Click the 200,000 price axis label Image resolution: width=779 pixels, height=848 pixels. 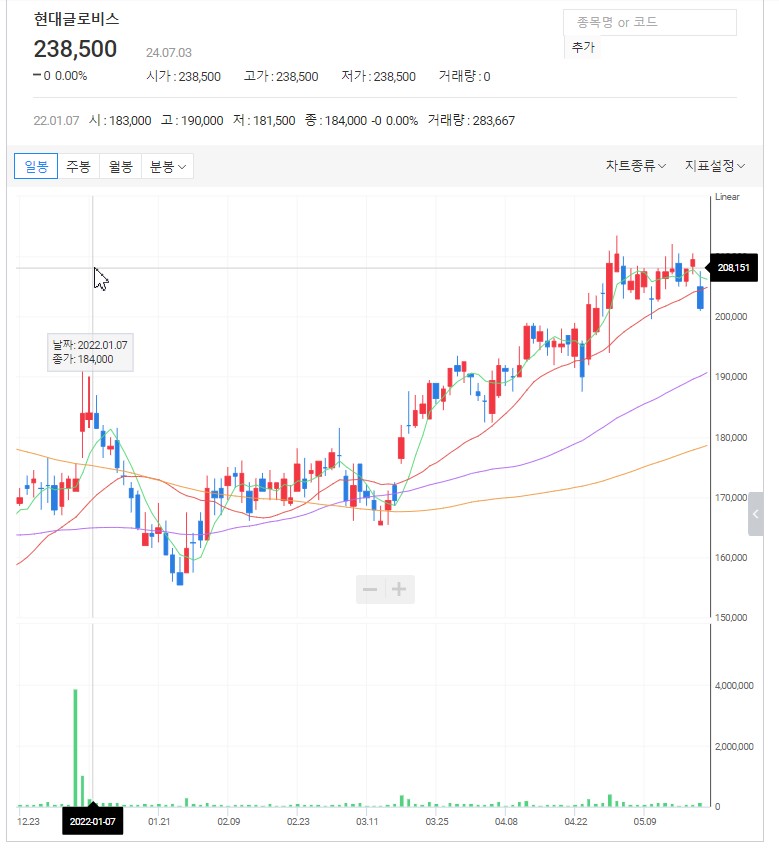tap(731, 316)
